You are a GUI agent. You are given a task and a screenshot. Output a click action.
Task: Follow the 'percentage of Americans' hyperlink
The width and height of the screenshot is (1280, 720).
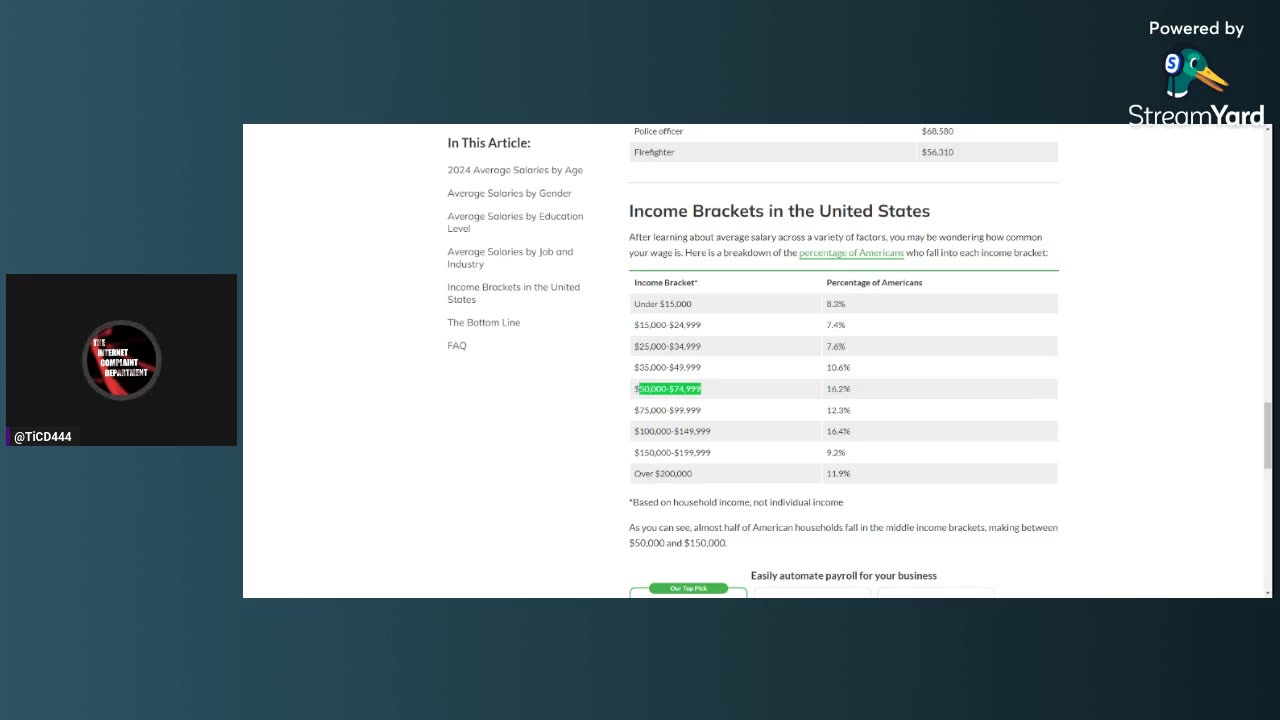(851, 253)
